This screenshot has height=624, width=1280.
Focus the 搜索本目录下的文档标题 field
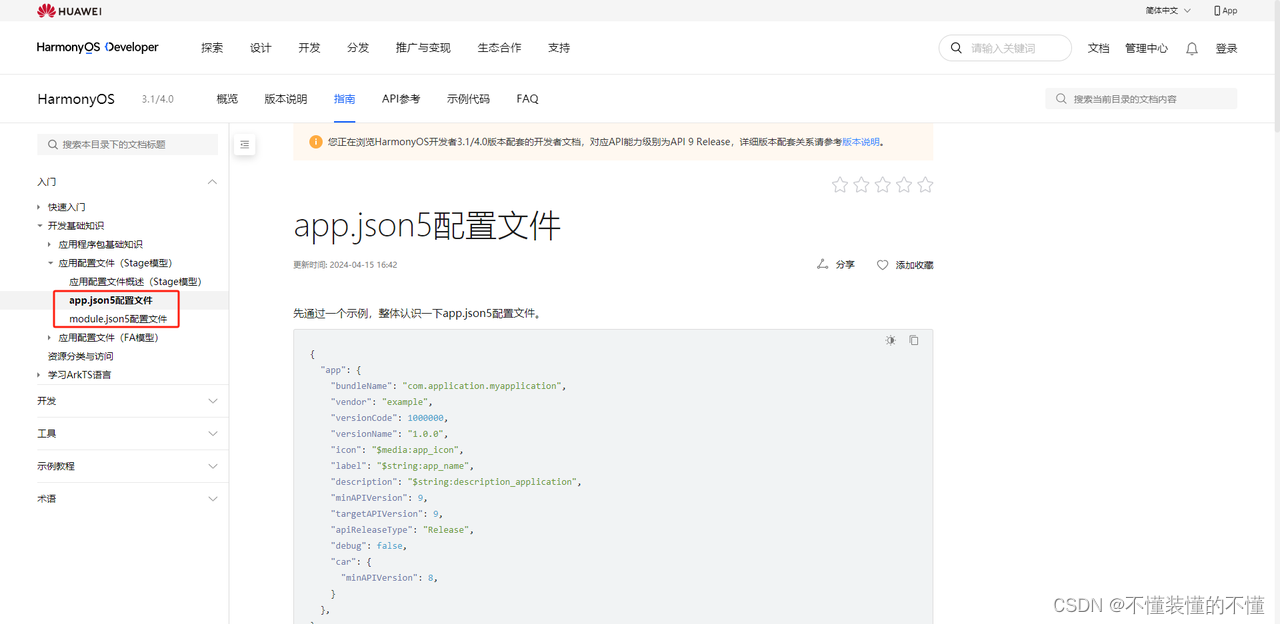(x=127, y=145)
